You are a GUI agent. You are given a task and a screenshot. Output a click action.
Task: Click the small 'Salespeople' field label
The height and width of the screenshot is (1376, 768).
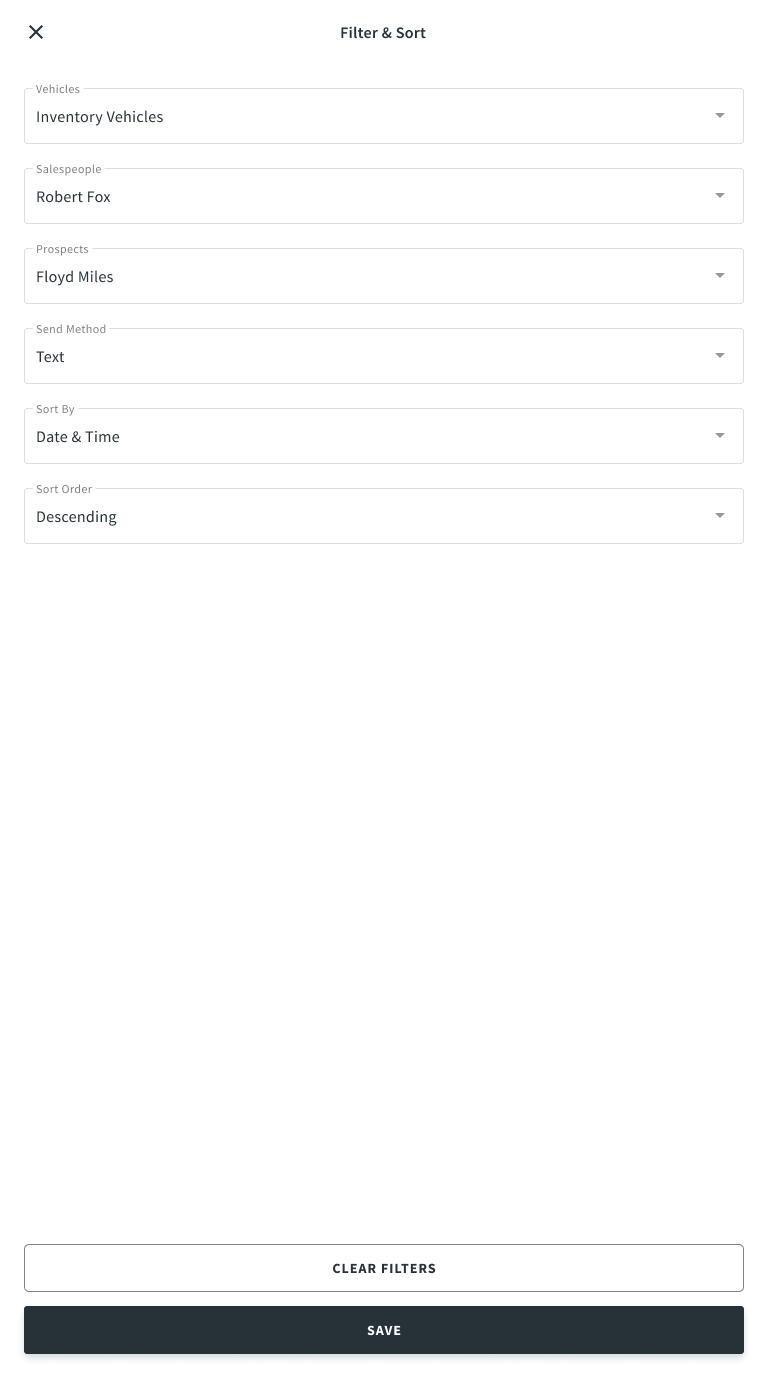click(x=69, y=169)
